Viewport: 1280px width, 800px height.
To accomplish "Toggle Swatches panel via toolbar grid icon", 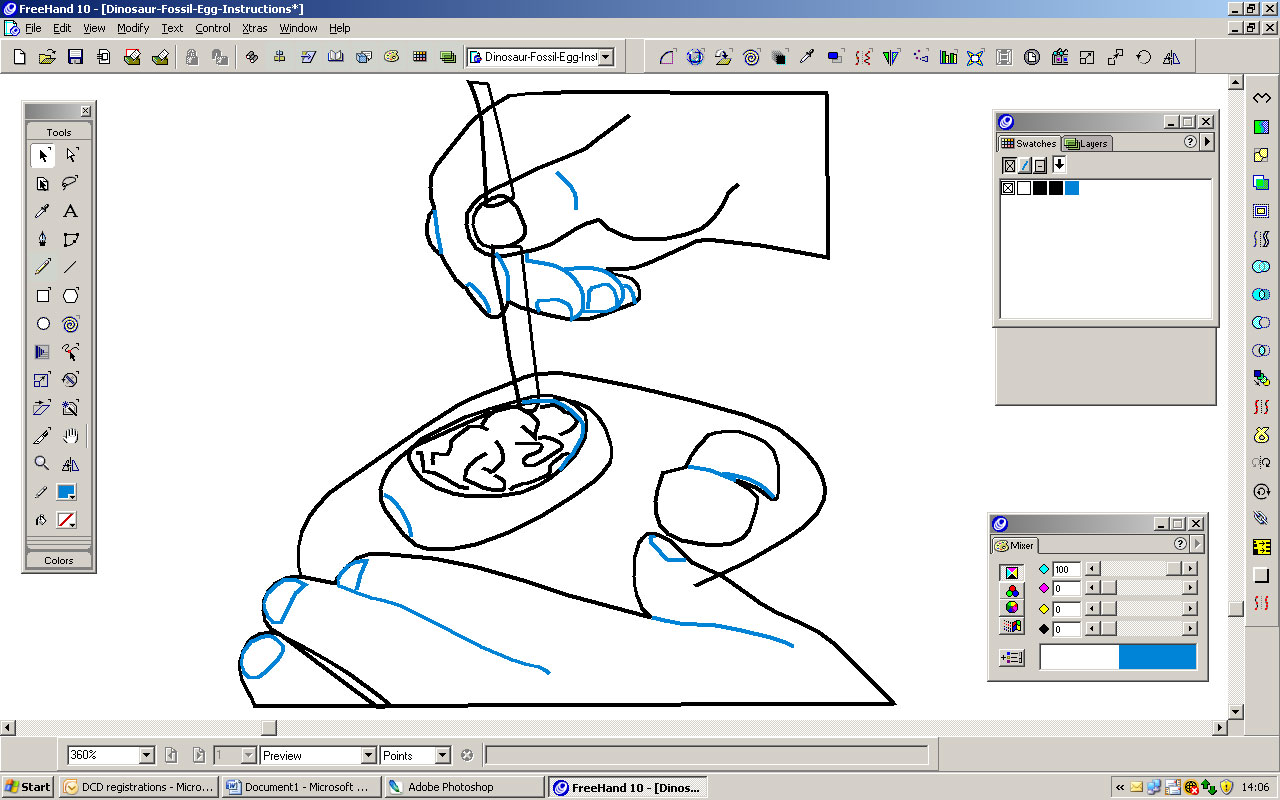I will tap(420, 57).
